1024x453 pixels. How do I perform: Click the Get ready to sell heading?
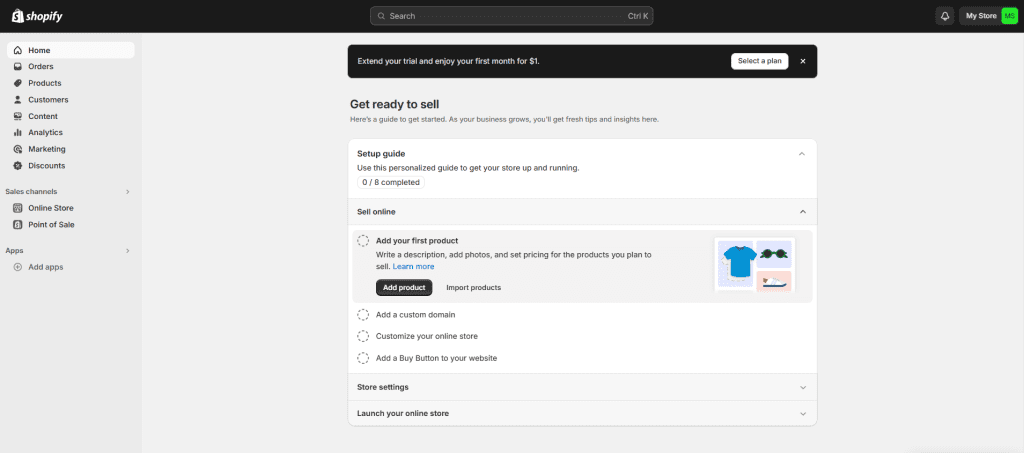coord(394,104)
